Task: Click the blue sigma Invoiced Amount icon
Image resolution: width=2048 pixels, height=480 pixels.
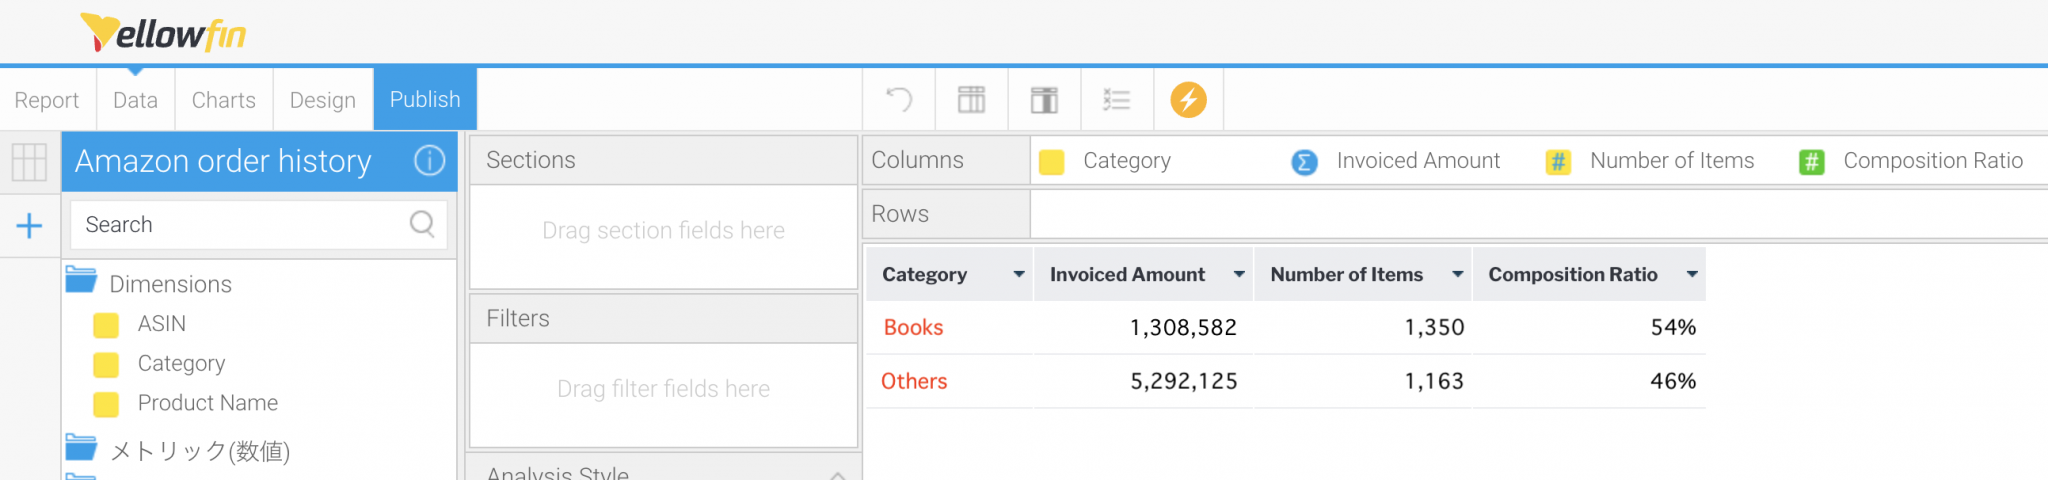Action: (1304, 162)
